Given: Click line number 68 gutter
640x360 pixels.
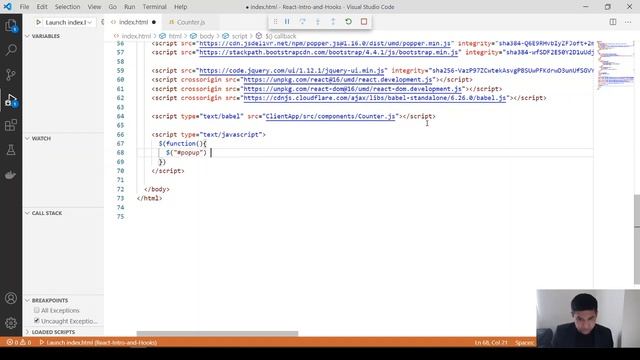Looking at the screenshot, I should coord(120,153).
